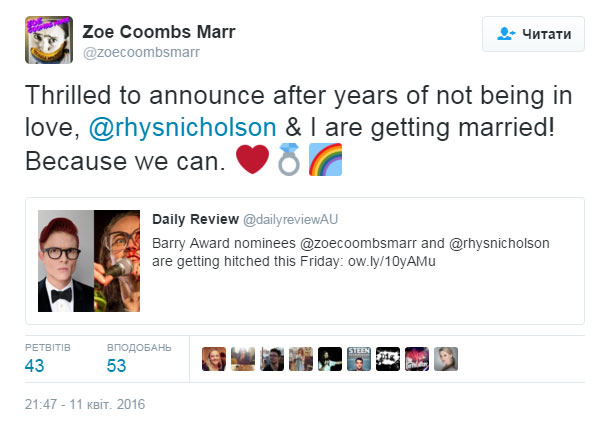Click the ring emoji in the tweet
607x422 pixels.
pyautogui.click(x=288, y=160)
